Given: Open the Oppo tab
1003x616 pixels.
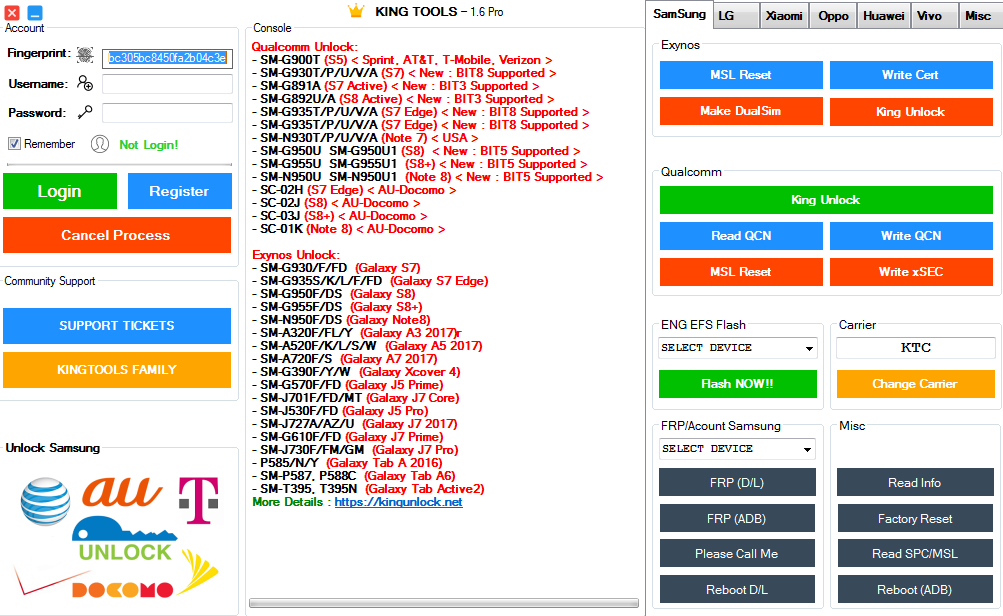Looking at the screenshot, I should click(x=833, y=16).
